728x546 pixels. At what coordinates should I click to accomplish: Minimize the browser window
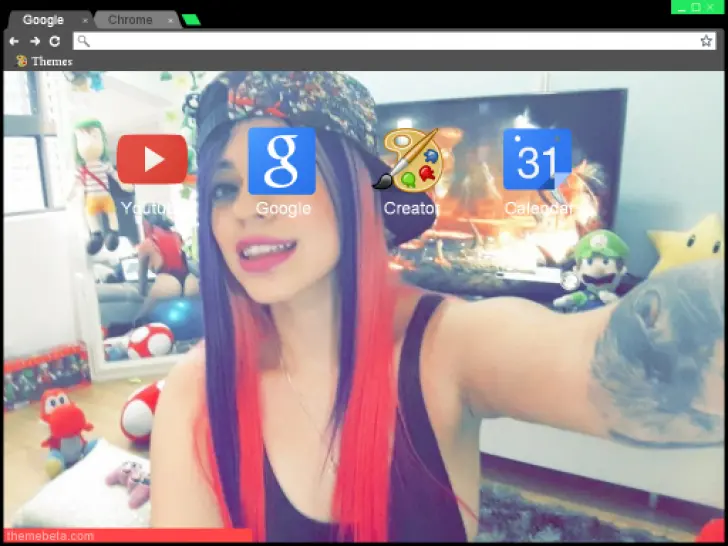681,7
